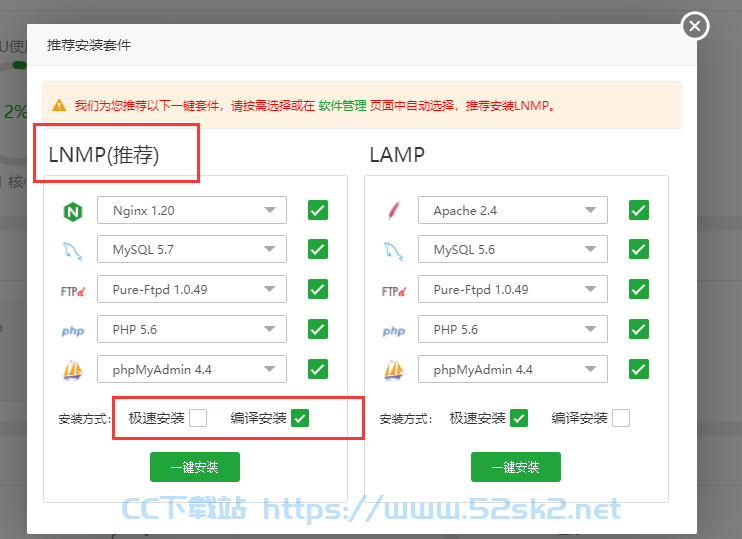Click the php logo icon in LNMP
Viewport: 742px width, 539px height.
pos(73,331)
